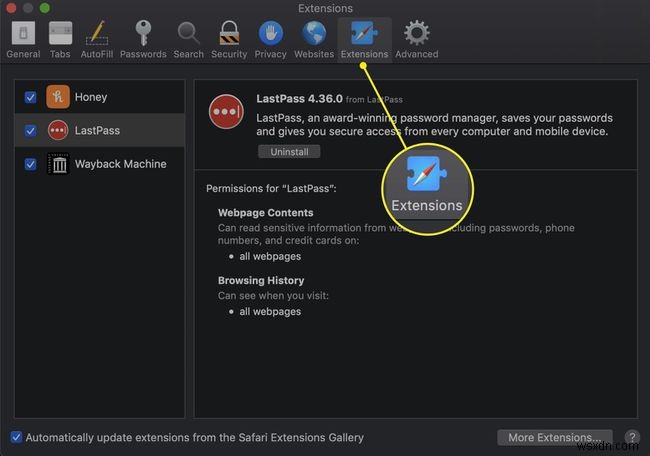Click the Wayback Machine icon in list
This screenshot has width=650, height=456.
pos(58,164)
